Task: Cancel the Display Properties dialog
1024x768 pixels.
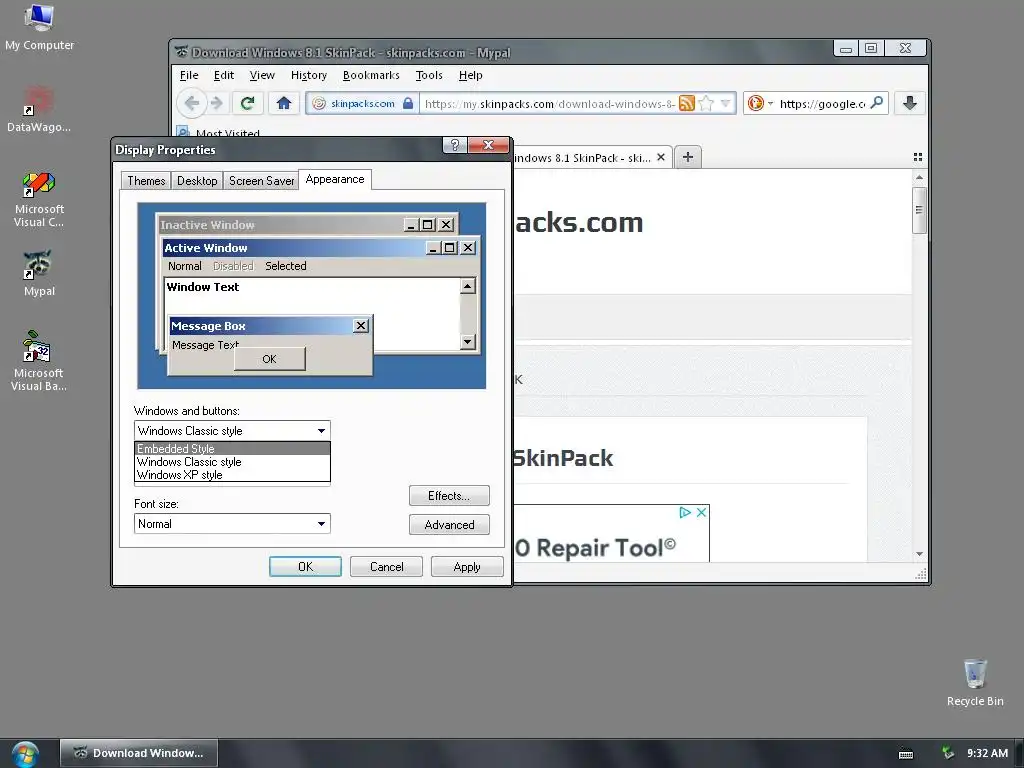Action: 386,566
